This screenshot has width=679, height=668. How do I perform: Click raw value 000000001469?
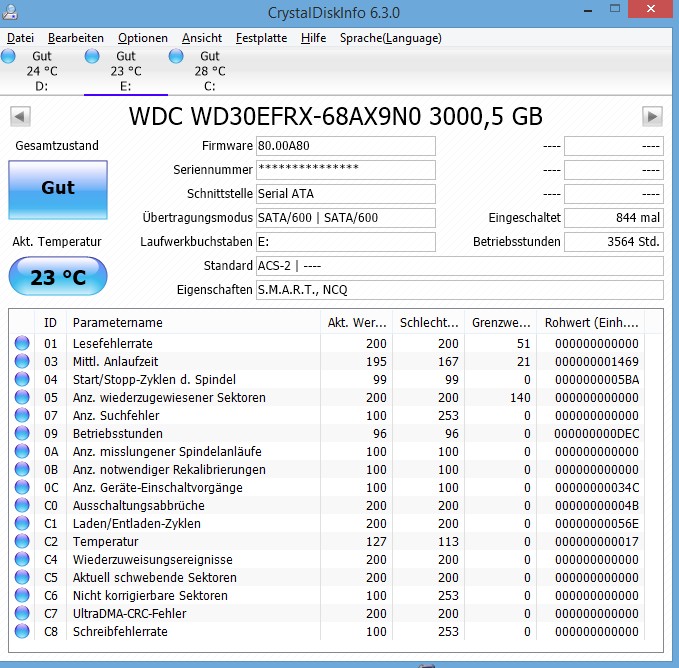597,361
